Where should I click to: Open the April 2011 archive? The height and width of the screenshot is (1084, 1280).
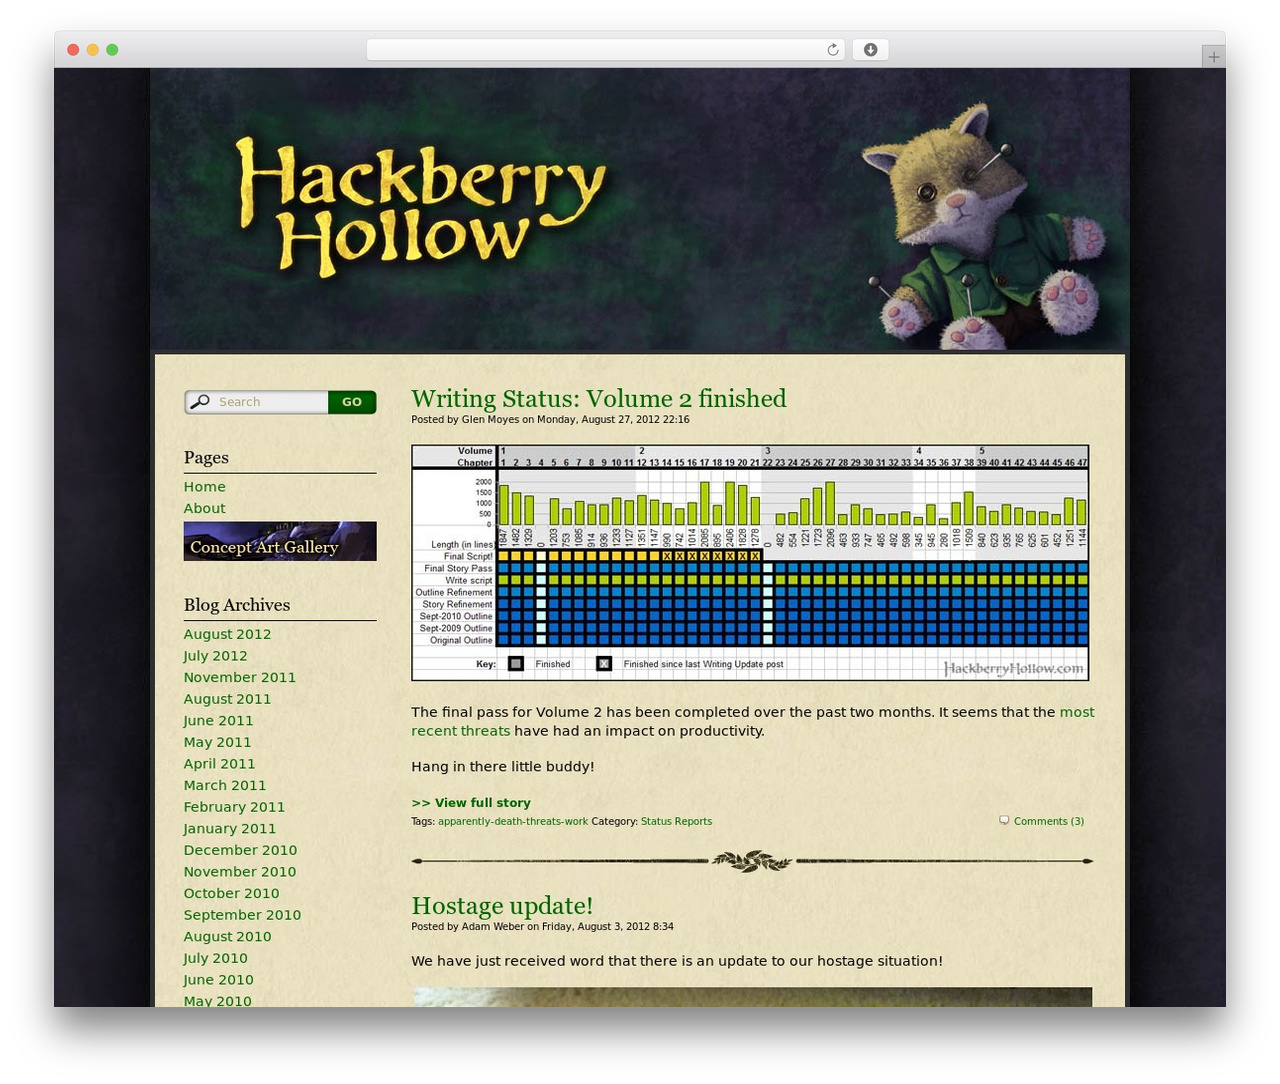click(219, 764)
